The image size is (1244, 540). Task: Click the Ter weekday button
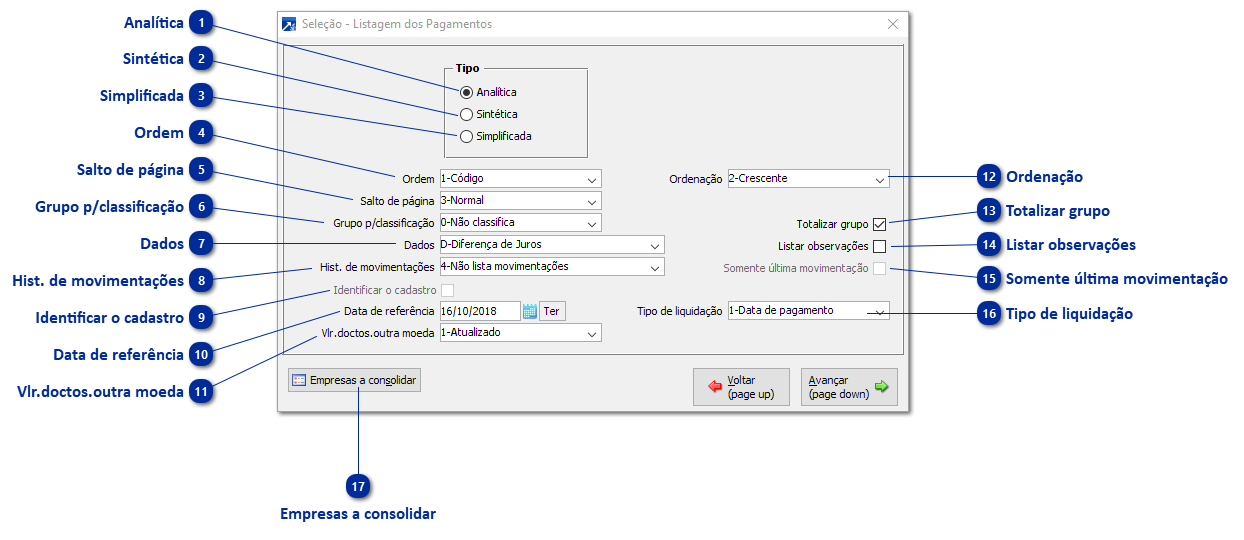(552, 311)
